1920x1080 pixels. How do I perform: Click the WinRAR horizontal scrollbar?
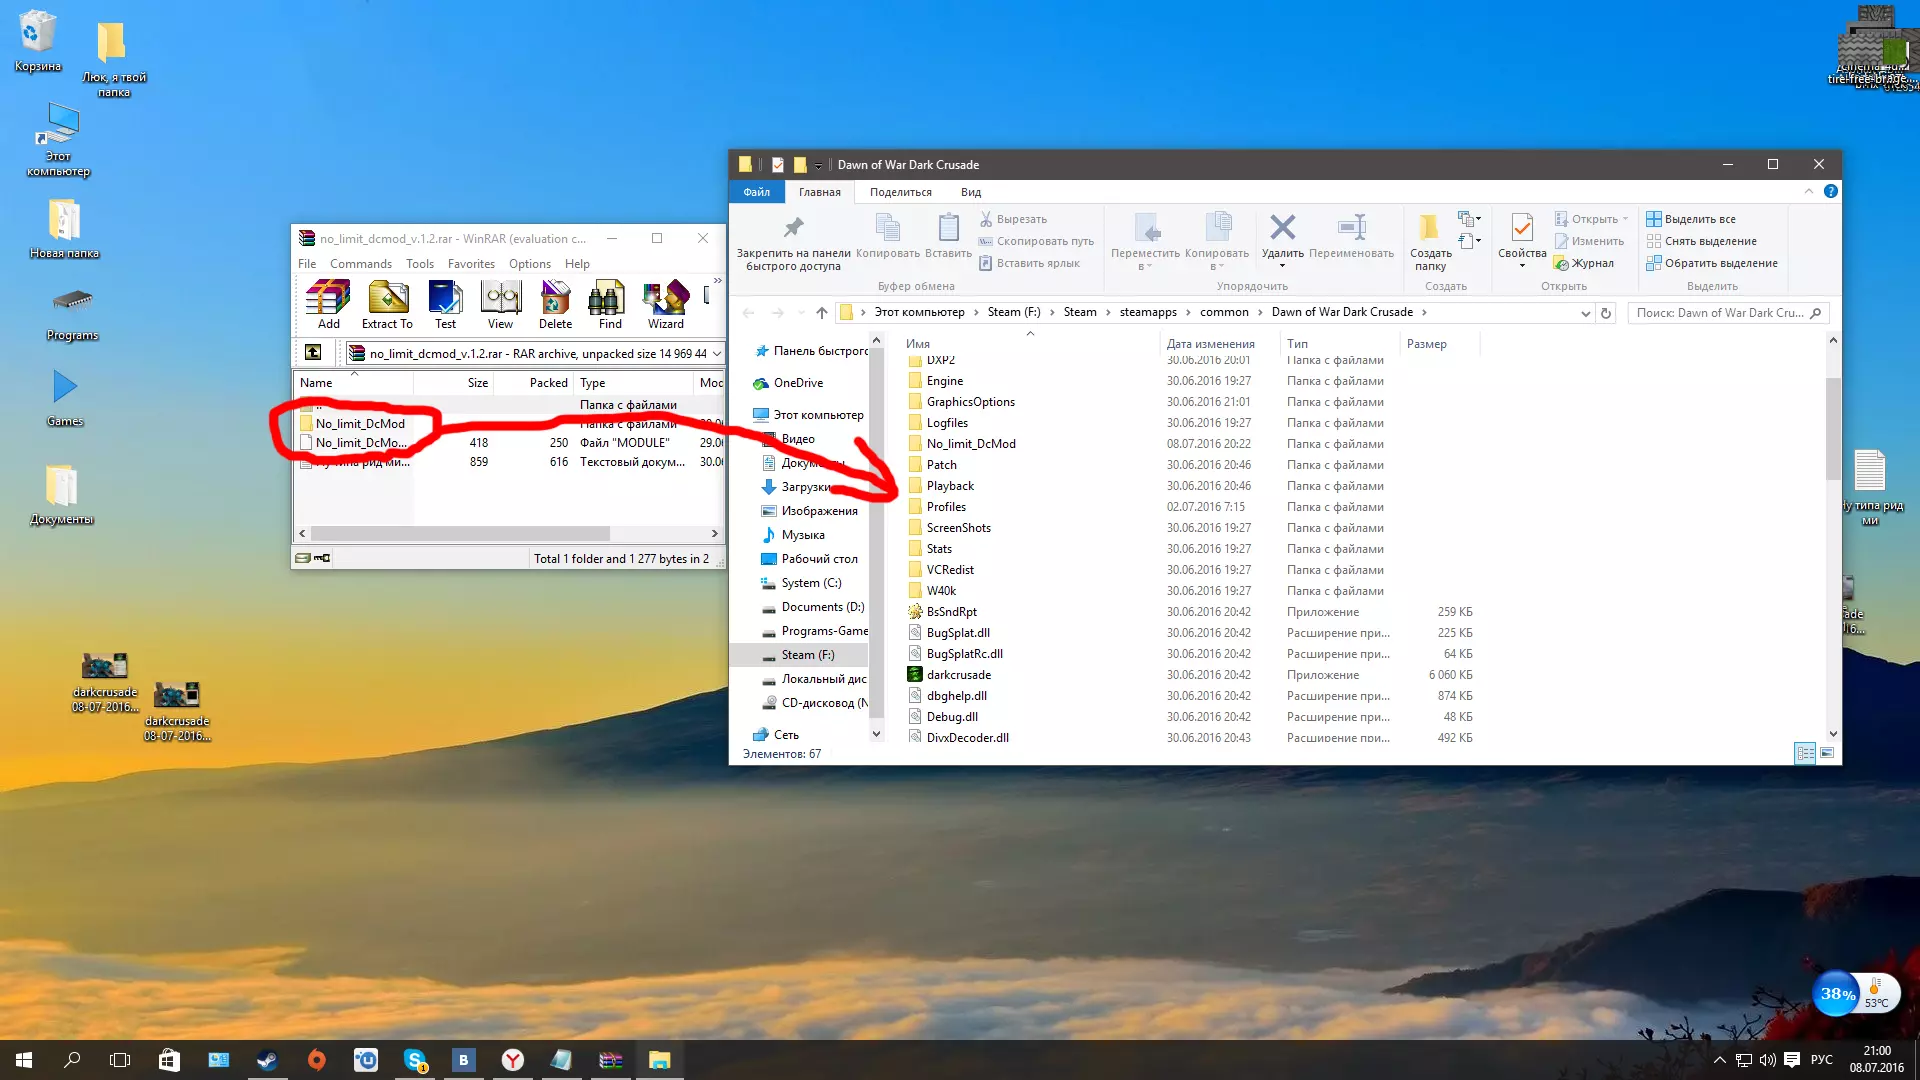(460, 534)
